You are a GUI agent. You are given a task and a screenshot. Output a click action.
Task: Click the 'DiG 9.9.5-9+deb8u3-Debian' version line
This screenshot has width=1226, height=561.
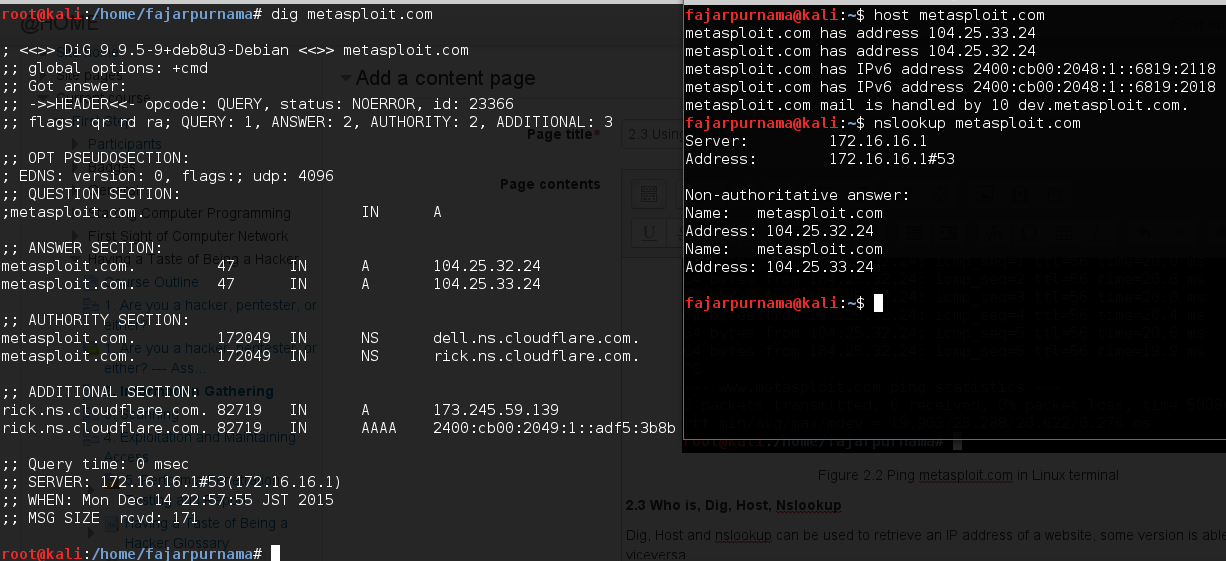(235, 50)
